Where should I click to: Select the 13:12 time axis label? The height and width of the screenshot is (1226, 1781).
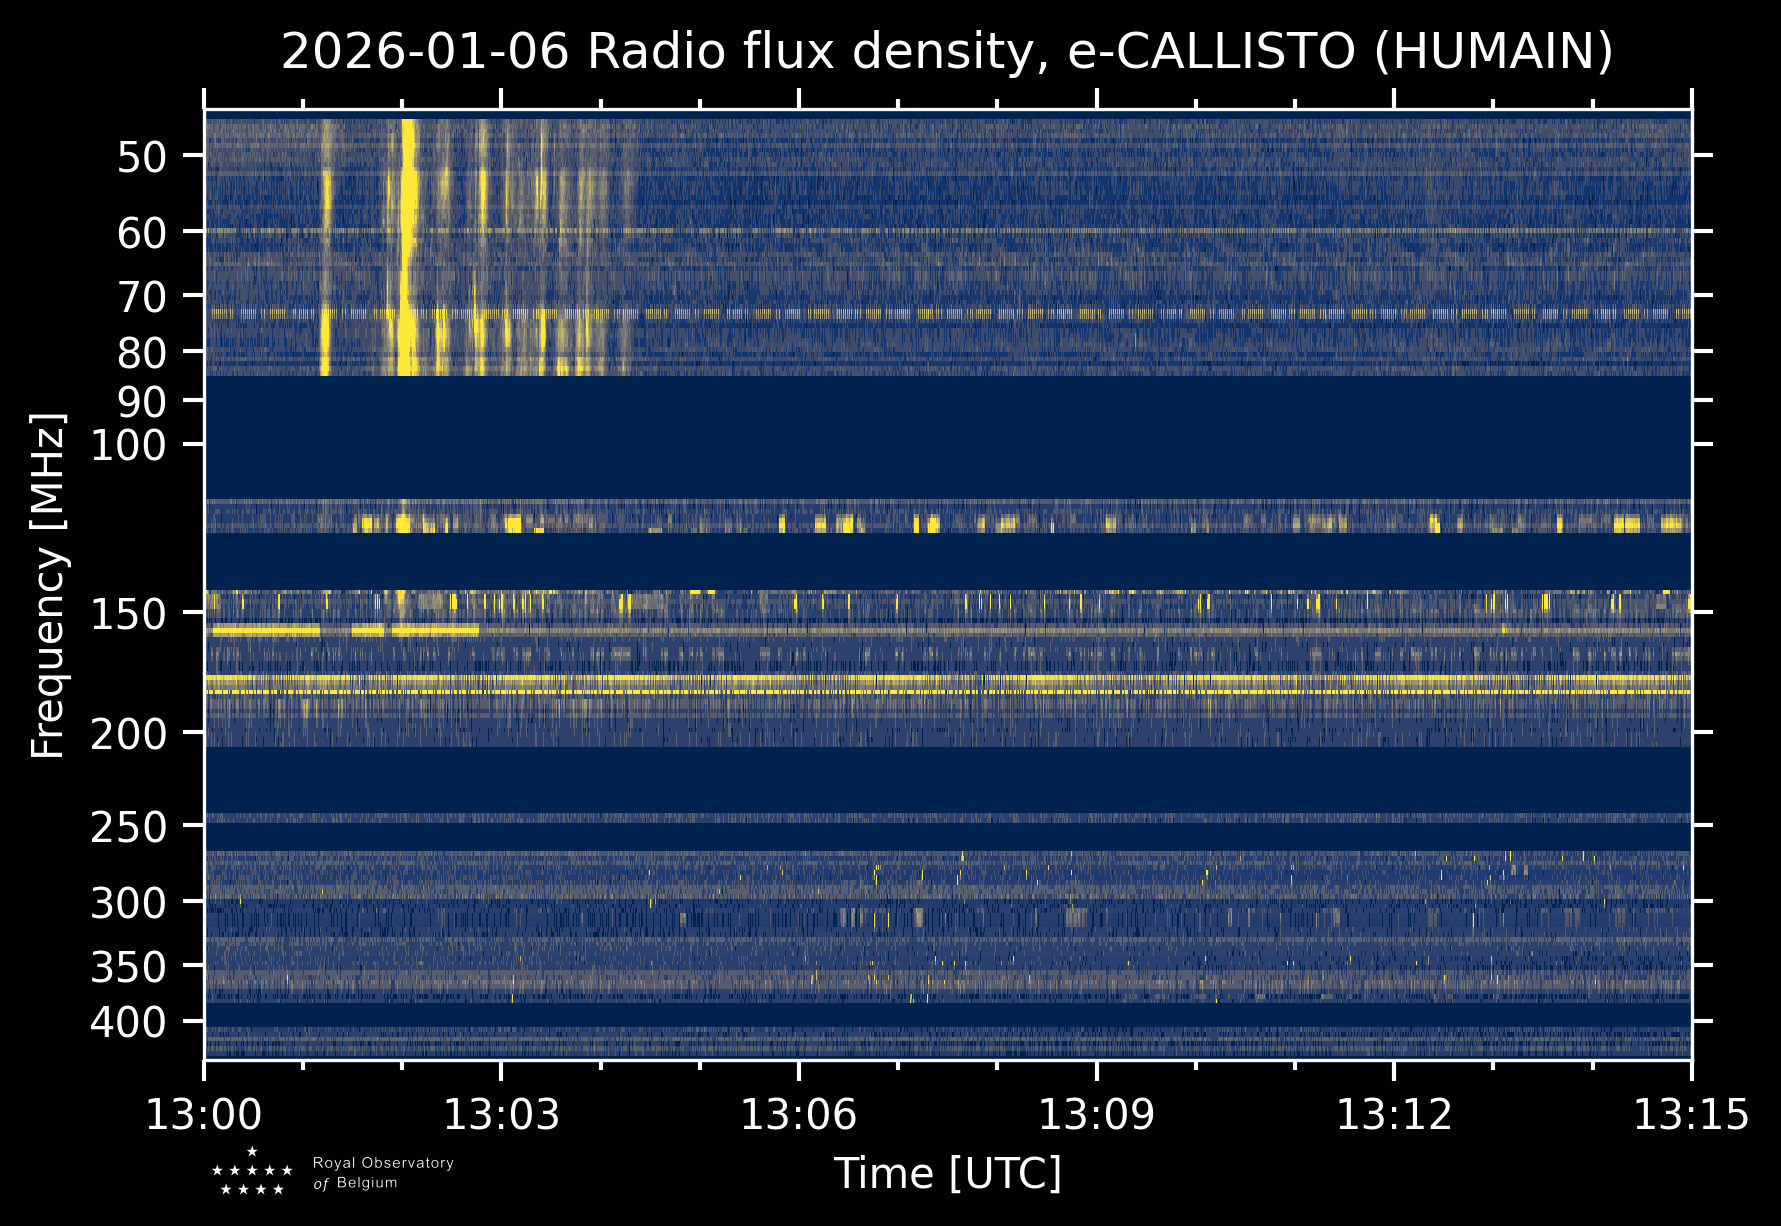(1394, 1114)
